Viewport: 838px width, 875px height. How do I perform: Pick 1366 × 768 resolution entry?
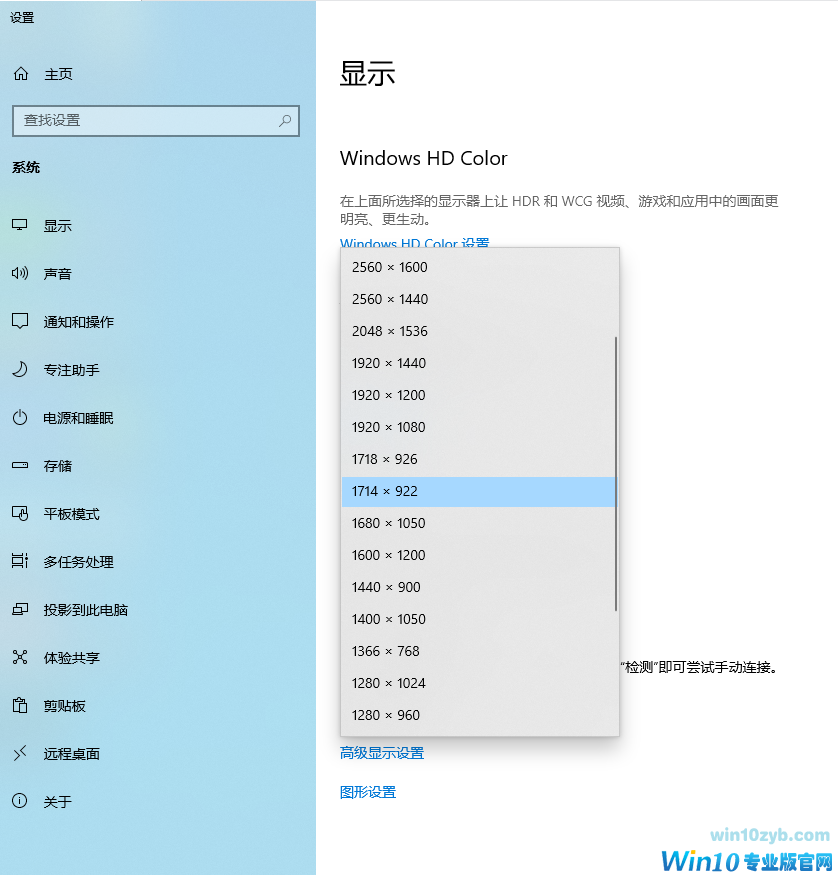pyautogui.click(x=386, y=651)
